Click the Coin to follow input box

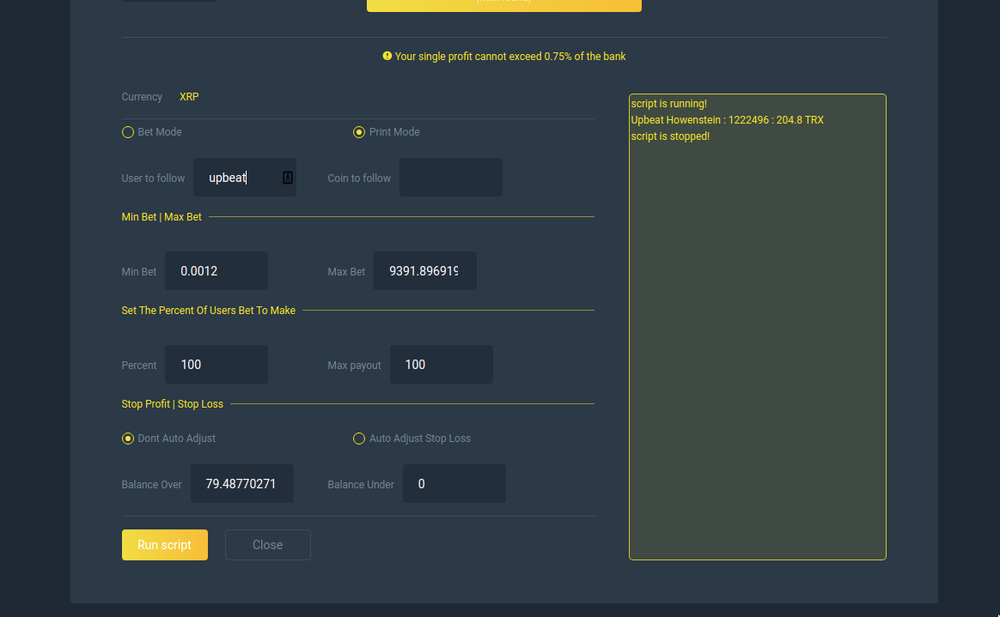(x=450, y=178)
